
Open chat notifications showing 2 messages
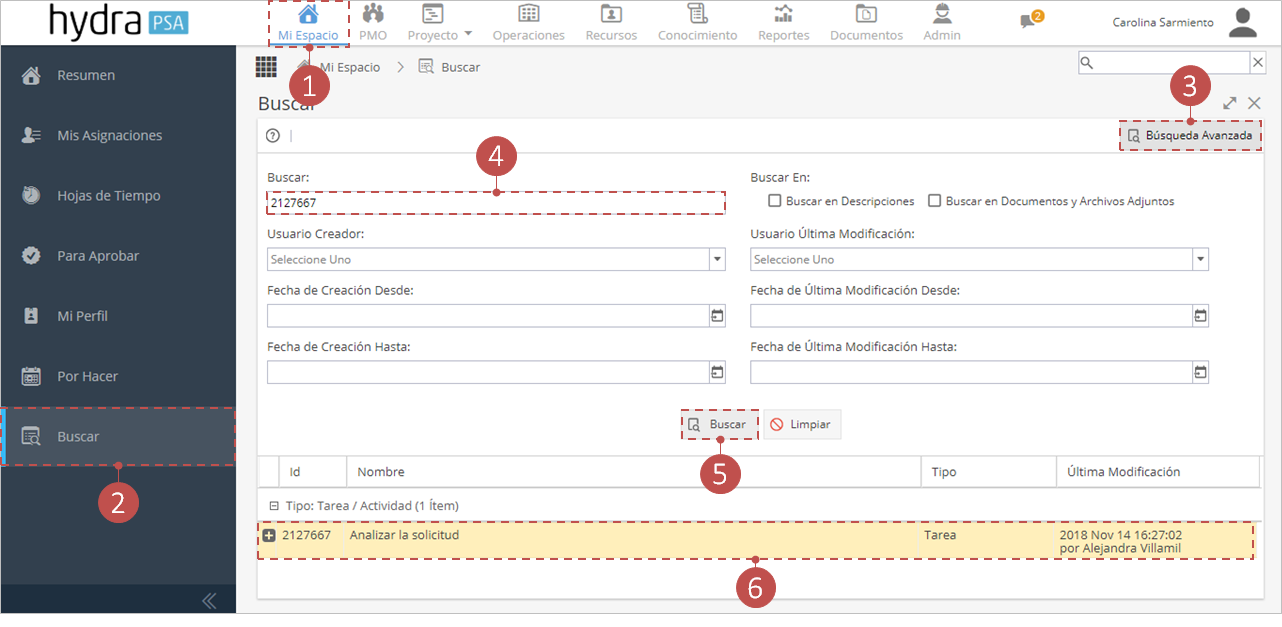pyautogui.click(x=1028, y=22)
